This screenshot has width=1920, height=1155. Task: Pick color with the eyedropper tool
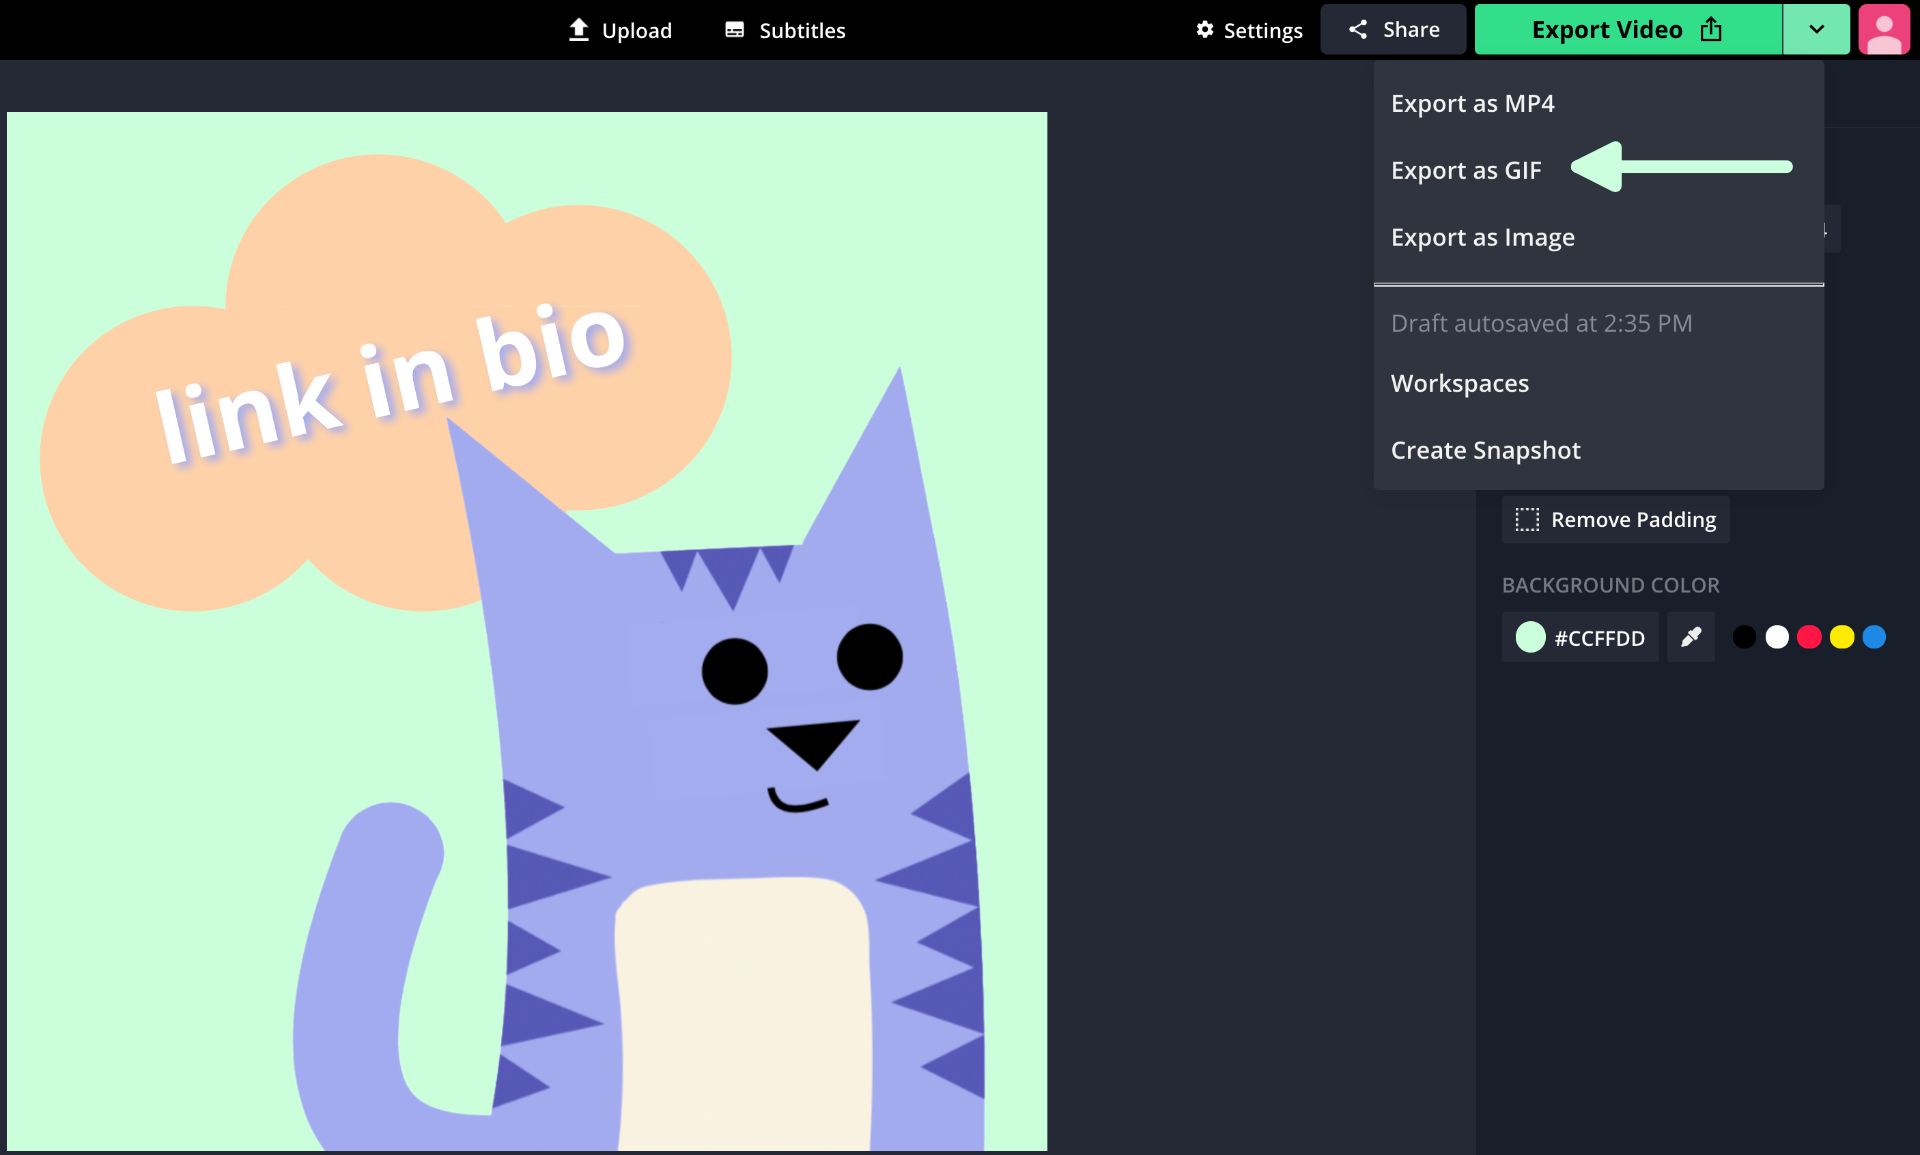coord(1691,637)
